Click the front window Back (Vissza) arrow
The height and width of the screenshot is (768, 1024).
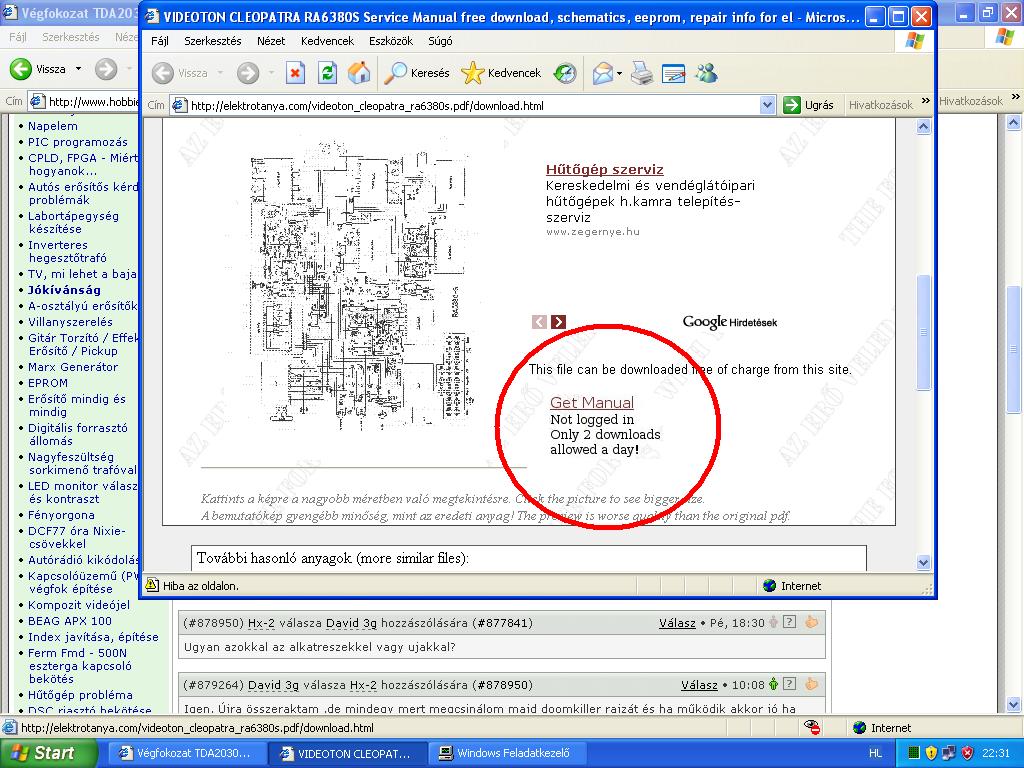[x=163, y=73]
